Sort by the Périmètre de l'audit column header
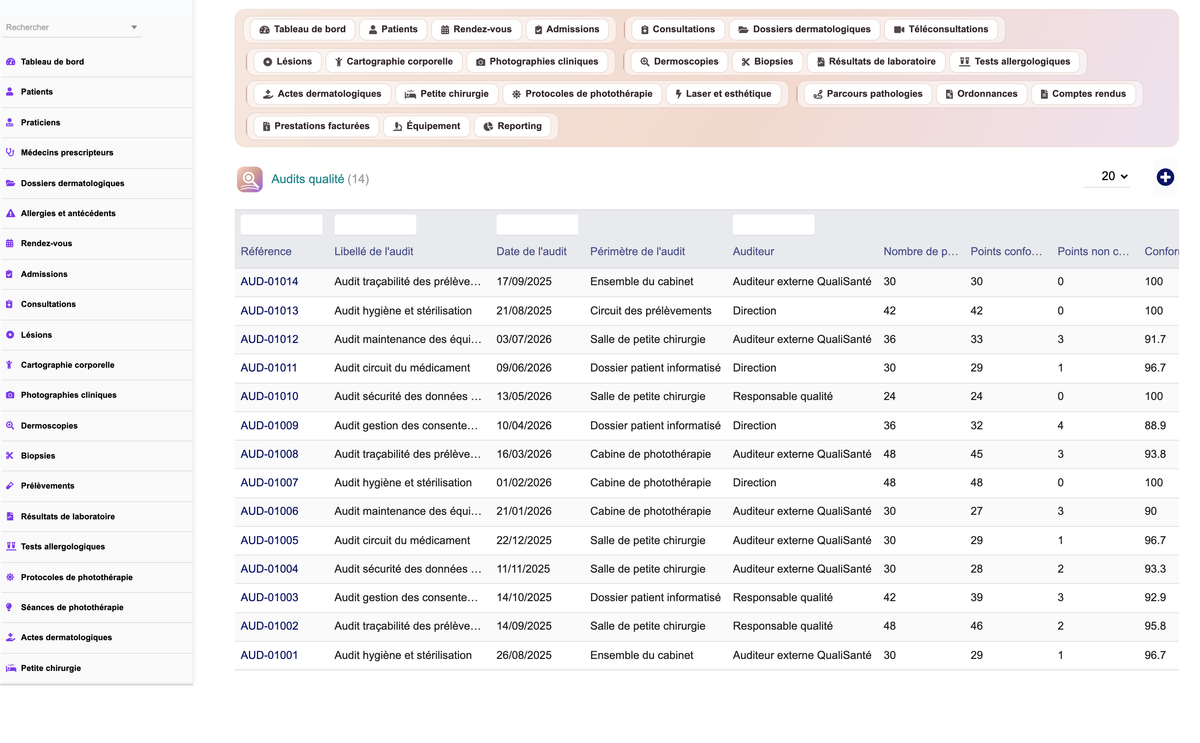1200x743 pixels. 637,252
